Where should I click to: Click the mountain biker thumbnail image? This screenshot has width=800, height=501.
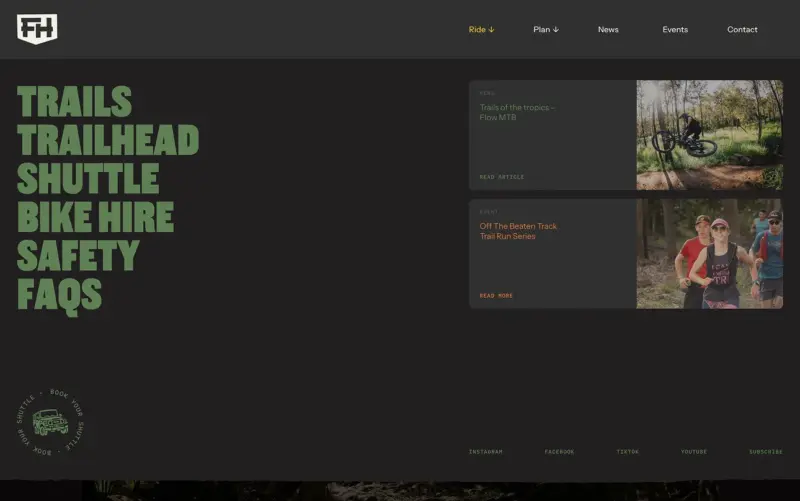pyautogui.click(x=709, y=135)
